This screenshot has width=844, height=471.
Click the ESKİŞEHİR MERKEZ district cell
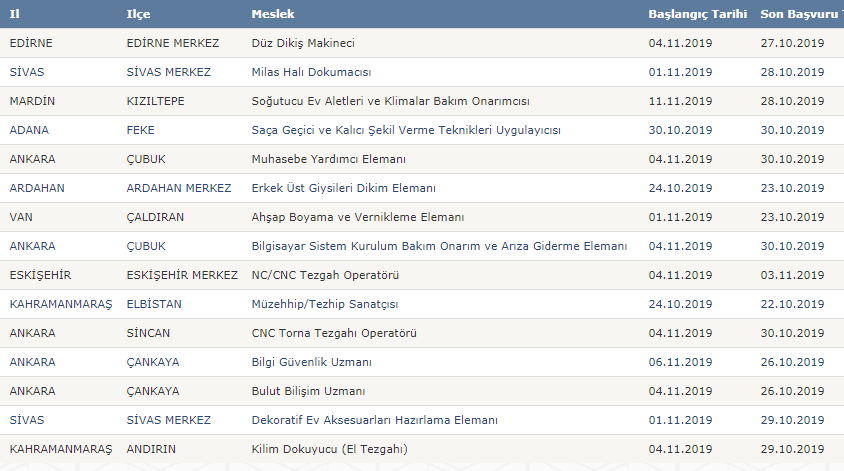tap(182, 276)
